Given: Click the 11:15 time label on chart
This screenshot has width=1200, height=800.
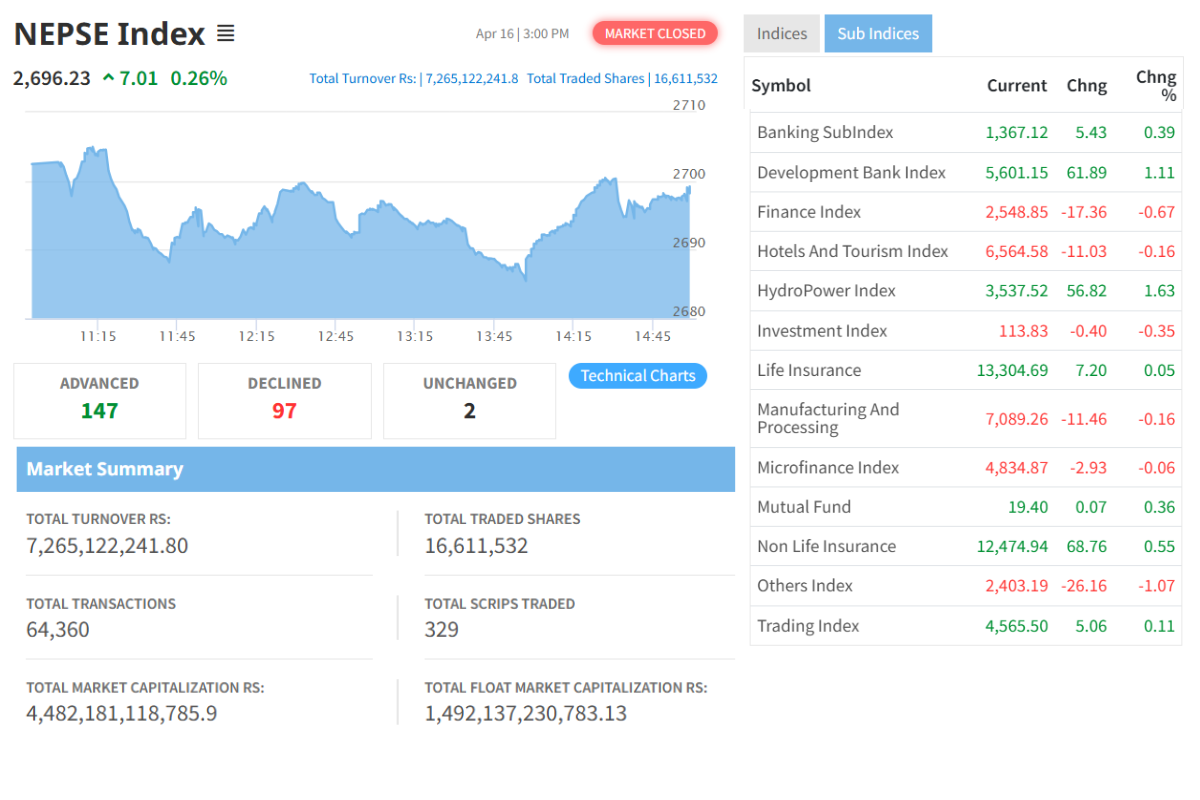Looking at the screenshot, I should (98, 336).
